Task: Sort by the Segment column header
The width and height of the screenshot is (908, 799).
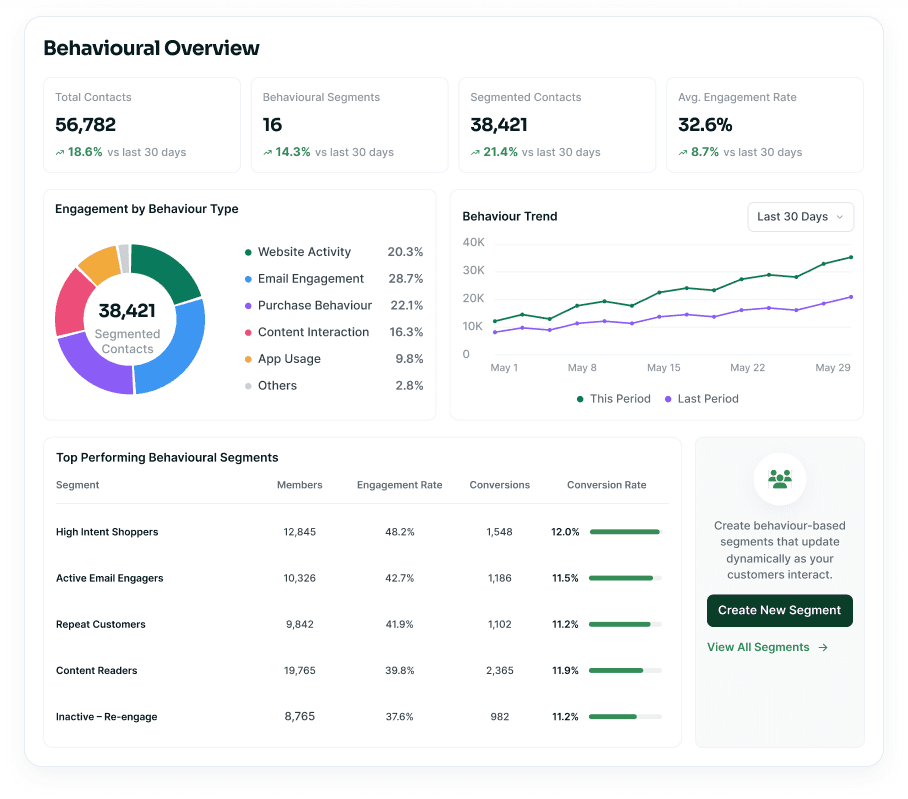Action: (78, 485)
